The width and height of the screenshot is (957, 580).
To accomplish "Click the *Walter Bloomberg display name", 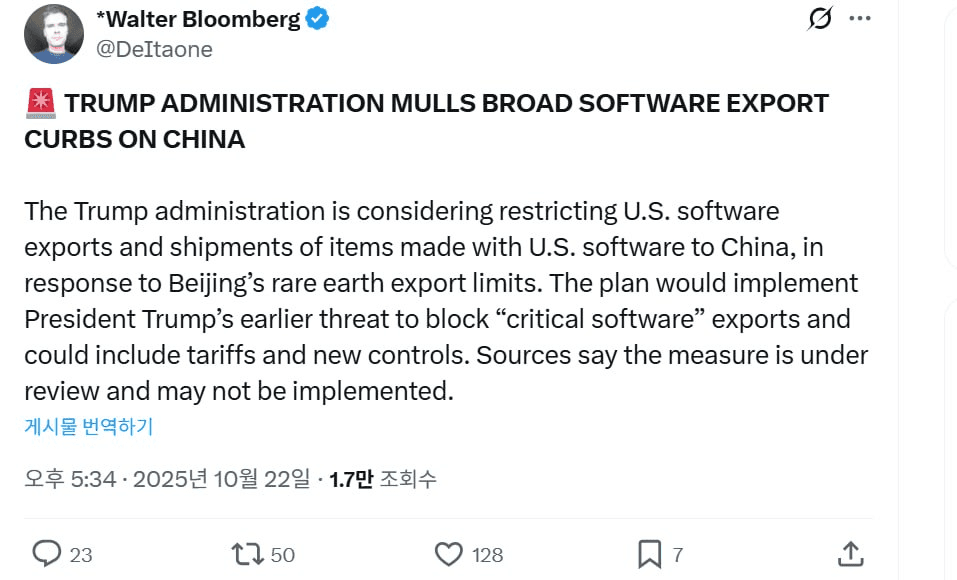I will tap(198, 19).
